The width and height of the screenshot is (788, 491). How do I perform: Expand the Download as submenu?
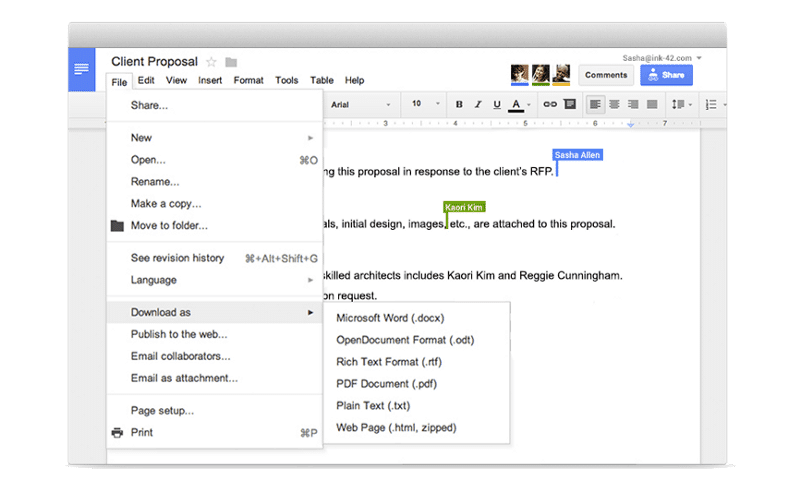point(215,312)
